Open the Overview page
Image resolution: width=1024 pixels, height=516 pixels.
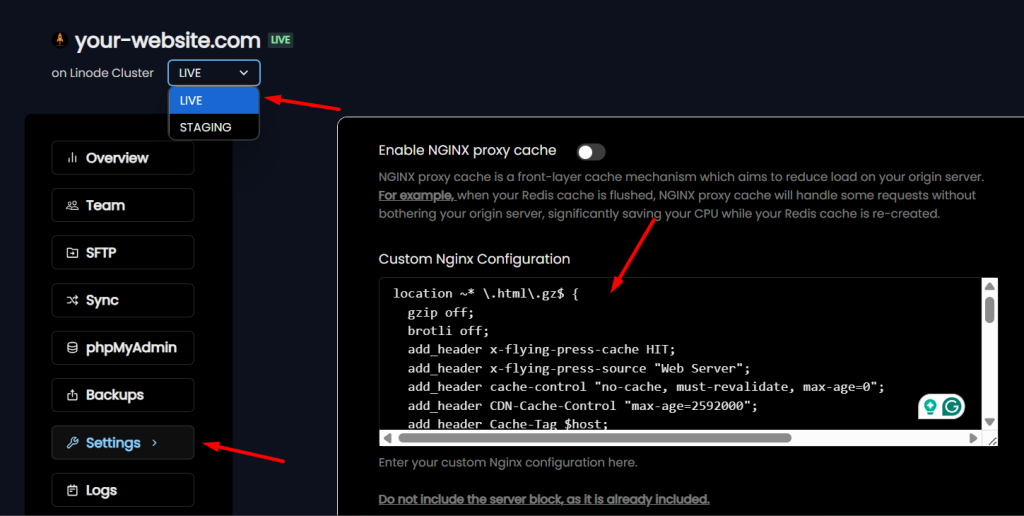123,158
